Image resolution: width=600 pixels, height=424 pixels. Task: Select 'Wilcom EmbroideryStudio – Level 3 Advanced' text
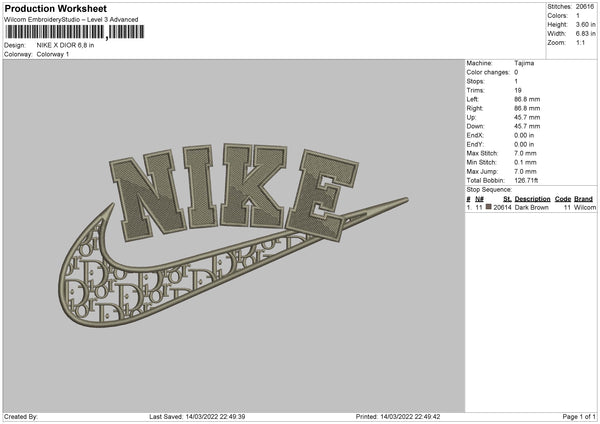71,20
